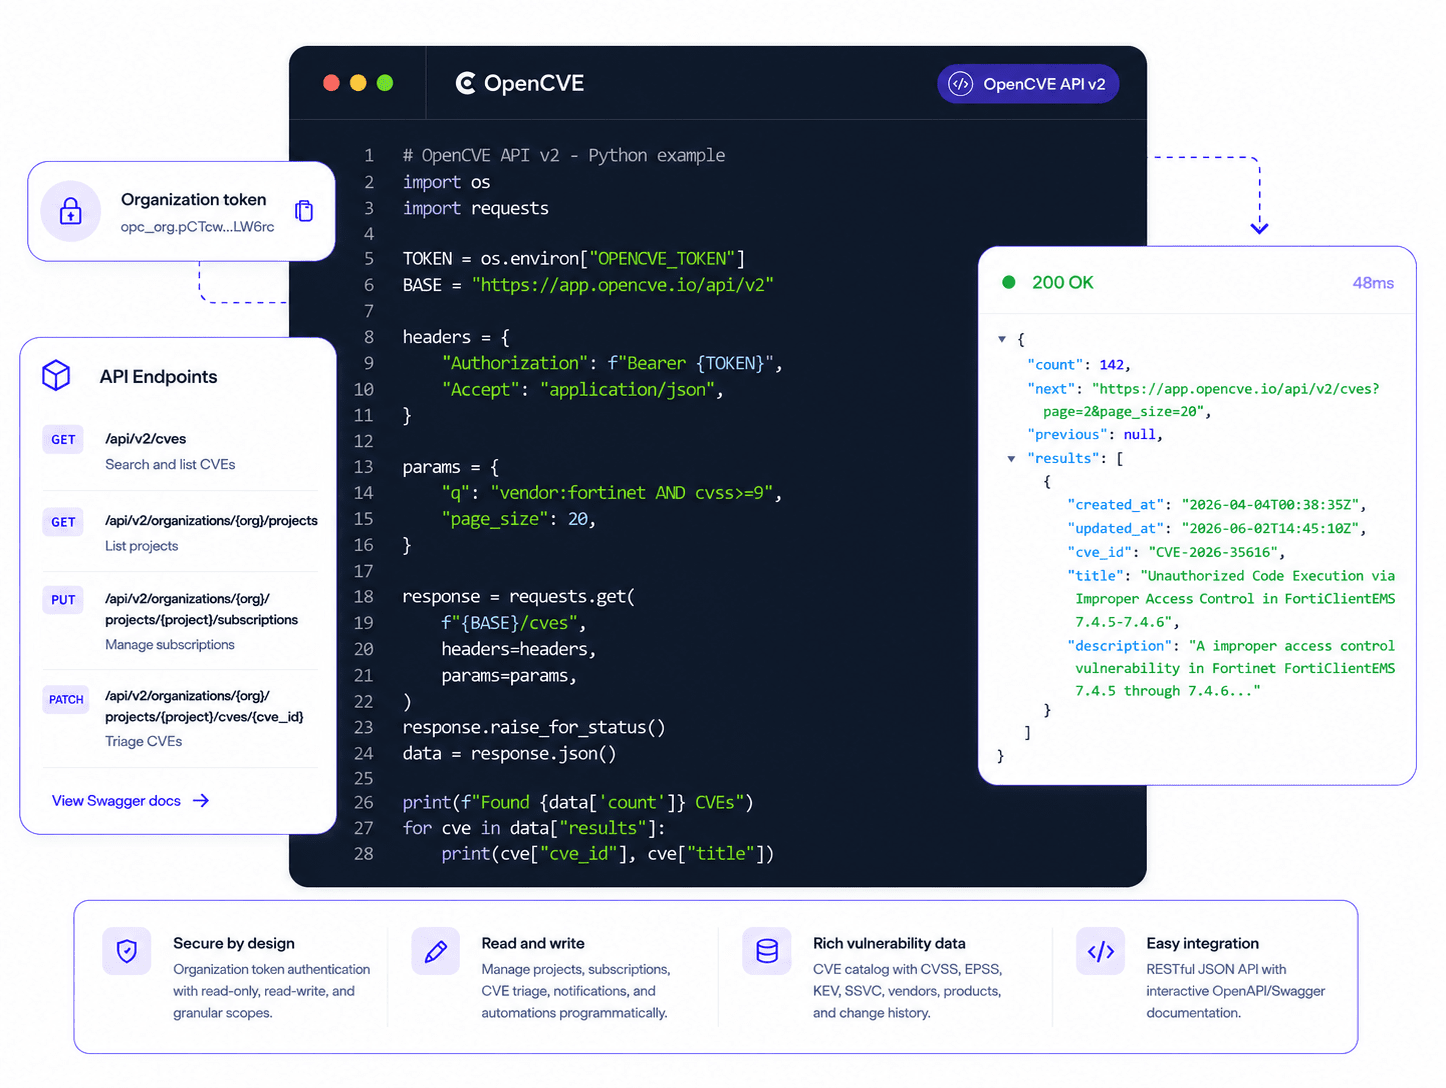
Task: Click the Read and write feature title
Action: 533,943
